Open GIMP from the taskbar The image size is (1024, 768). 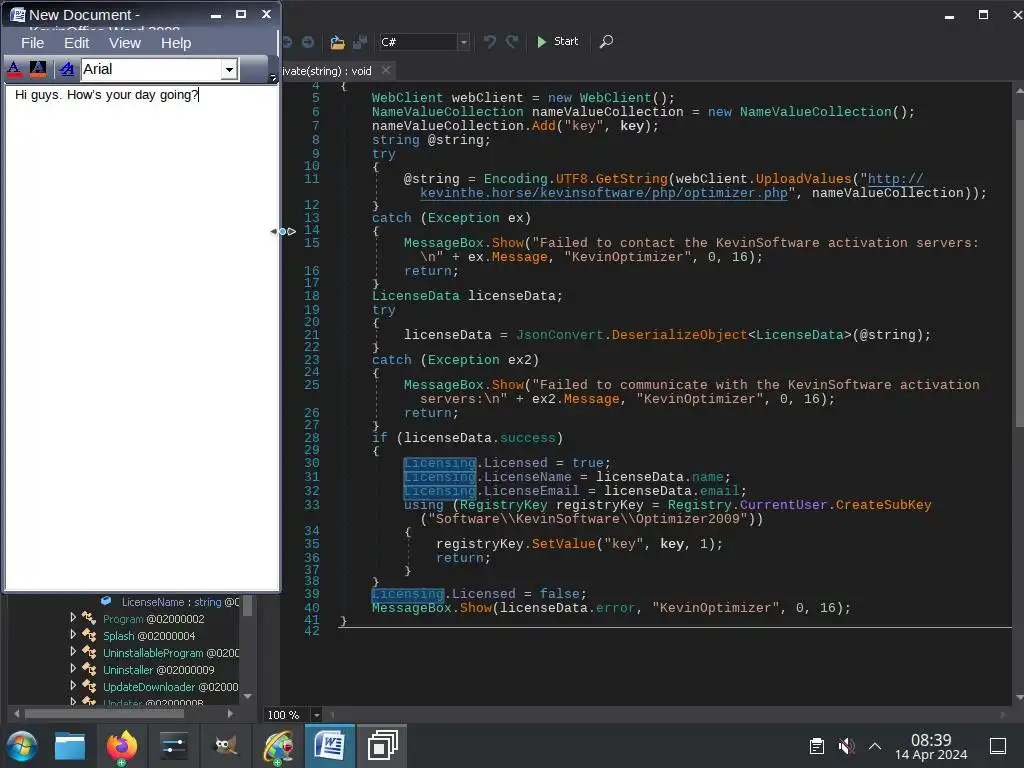225,746
